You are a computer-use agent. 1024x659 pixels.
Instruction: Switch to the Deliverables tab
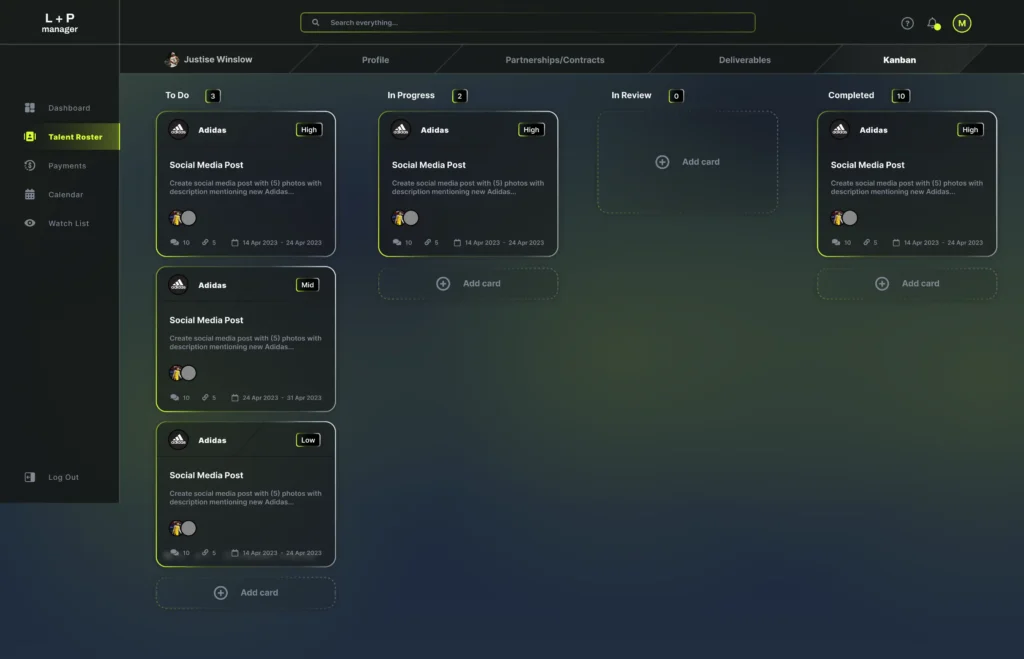coord(744,59)
